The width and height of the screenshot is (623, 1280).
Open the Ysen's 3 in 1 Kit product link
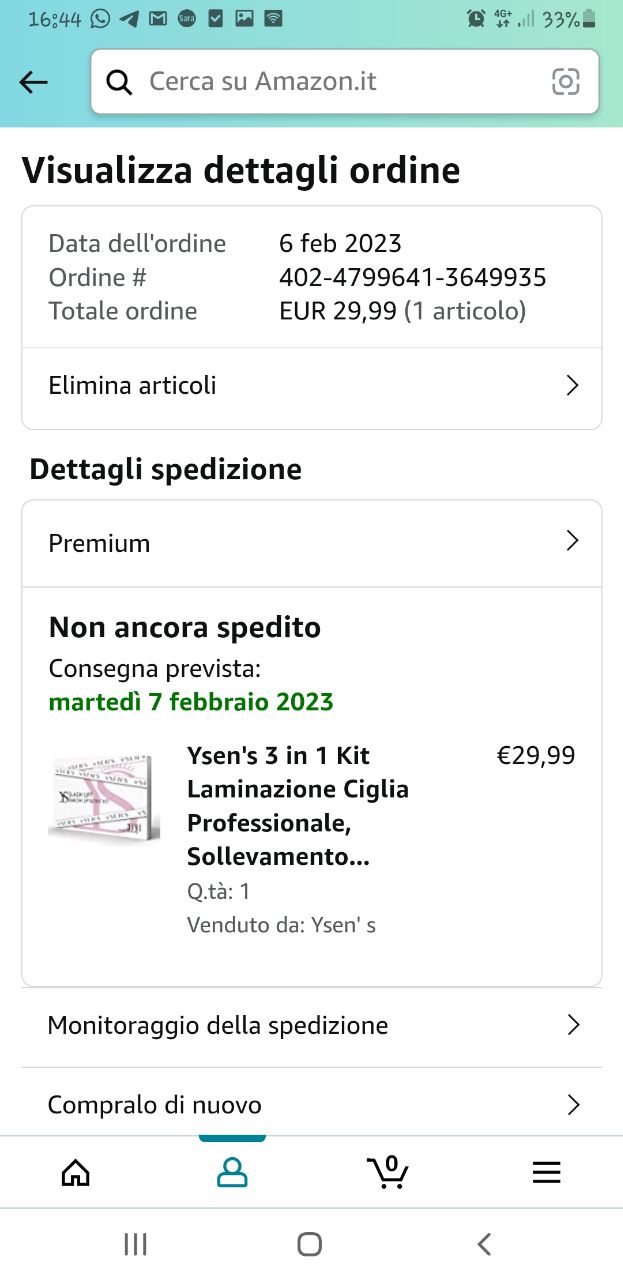pos(297,806)
